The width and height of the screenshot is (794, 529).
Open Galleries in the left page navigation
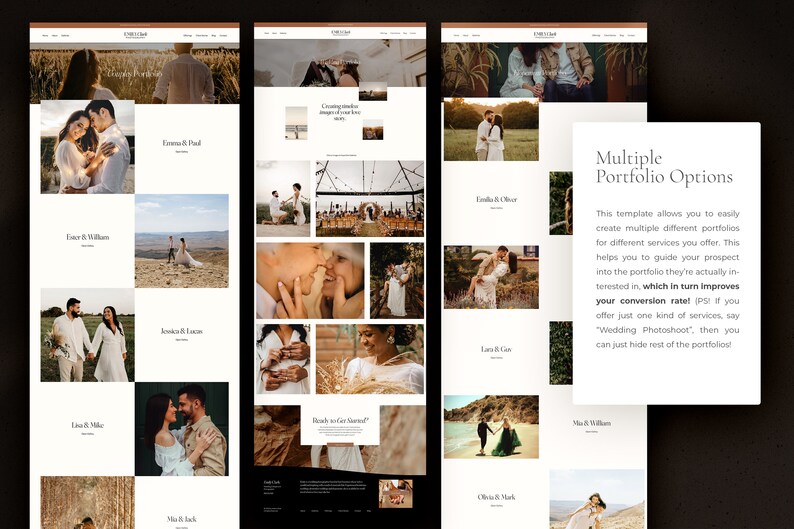[x=65, y=35]
